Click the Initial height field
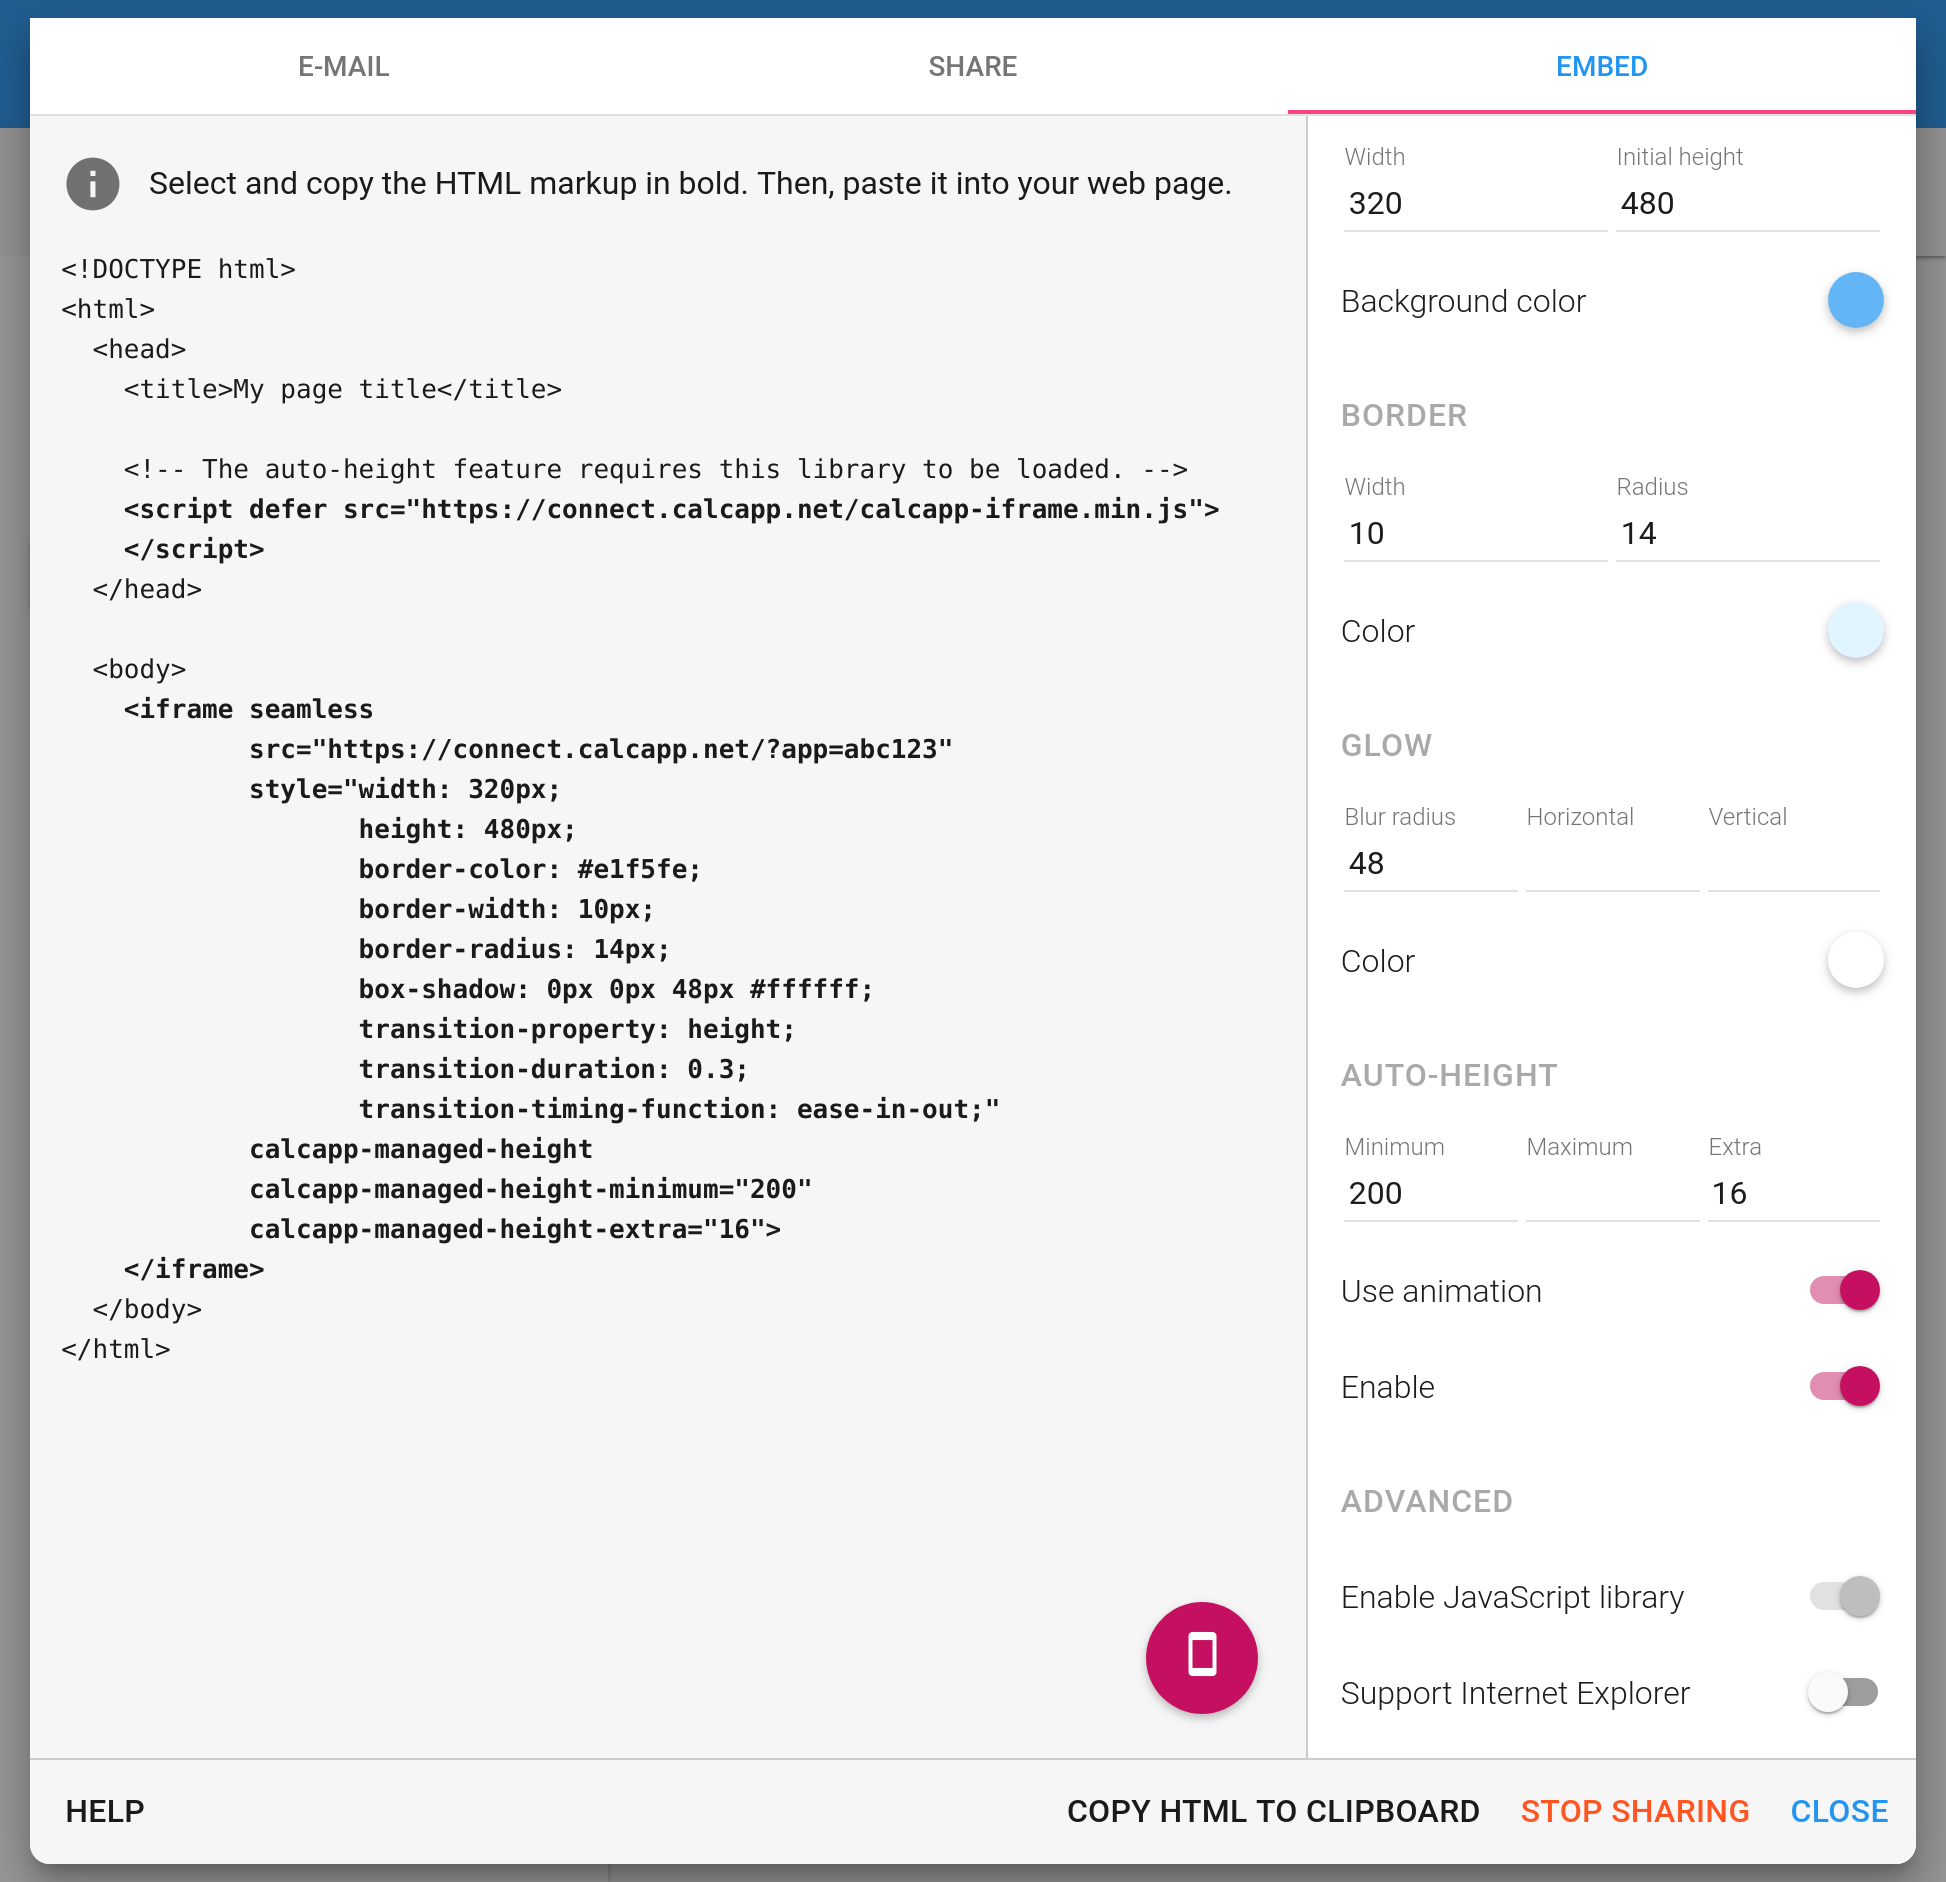Screen dimensions: 1946x1882 pos(1747,203)
